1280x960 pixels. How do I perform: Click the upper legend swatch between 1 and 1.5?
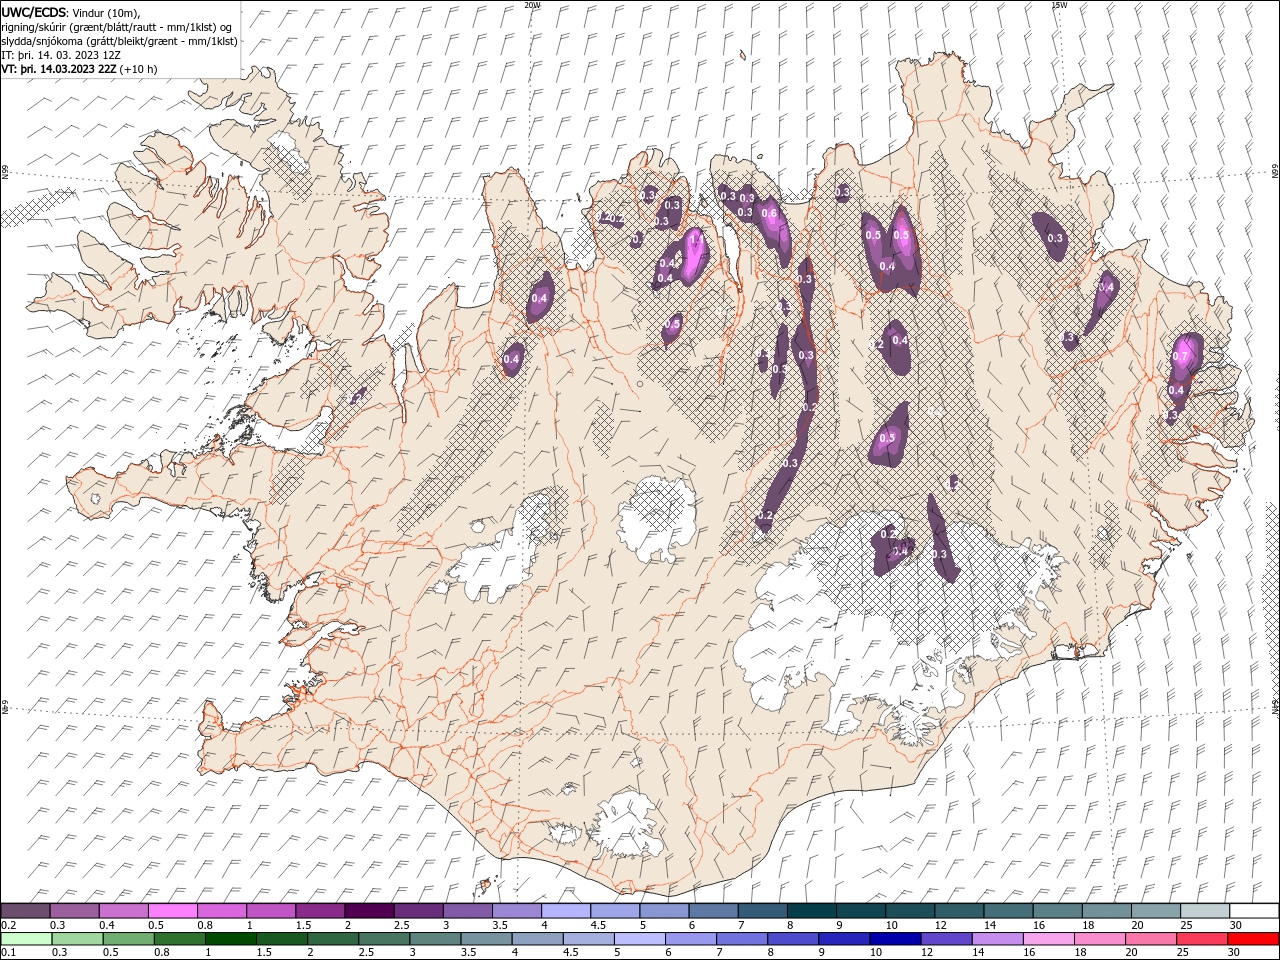pyautogui.click(x=271, y=911)
